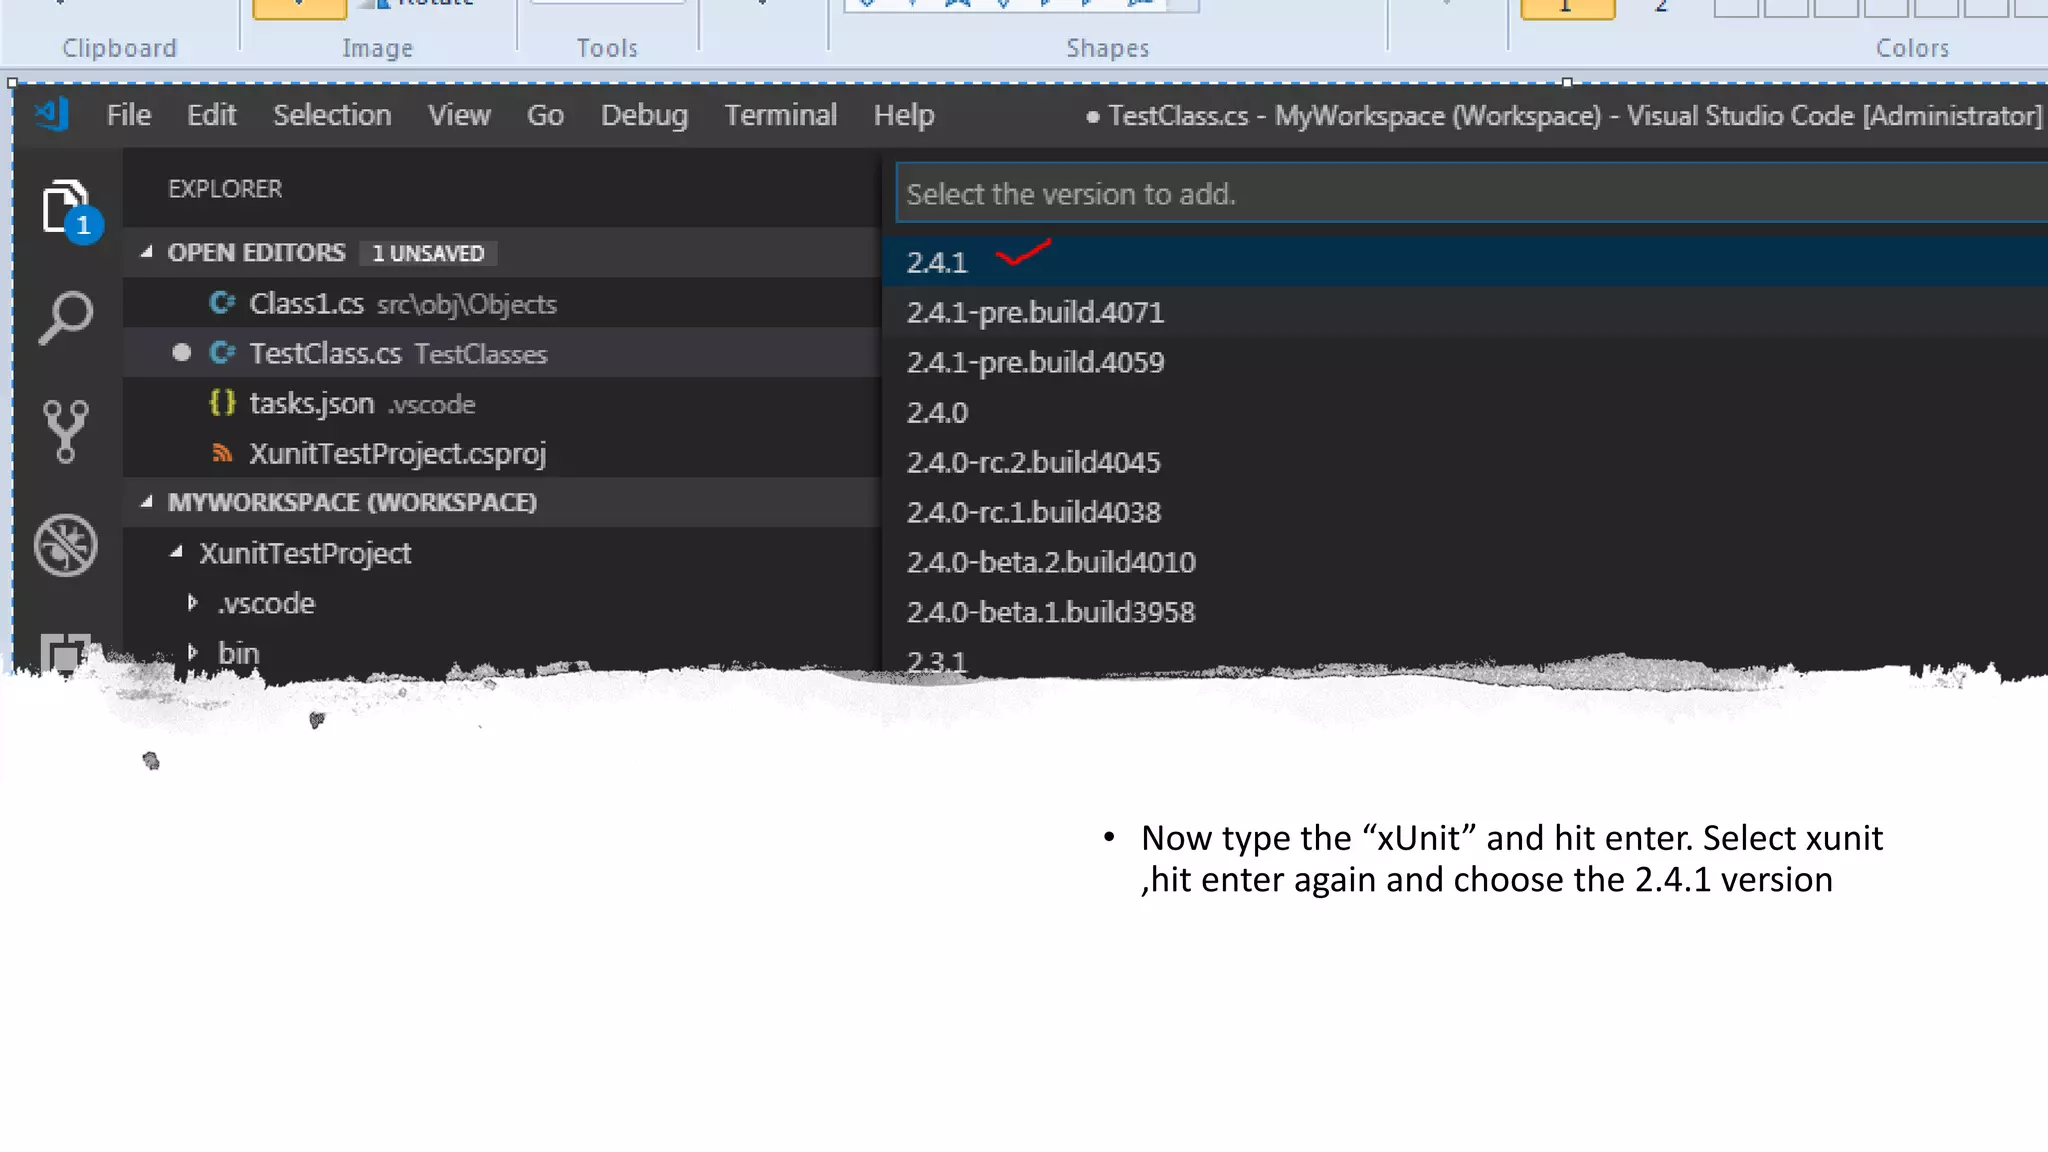Click the C# icon next to Class1.cs
Screen dimensions: 2048x1152
[222, 303]
